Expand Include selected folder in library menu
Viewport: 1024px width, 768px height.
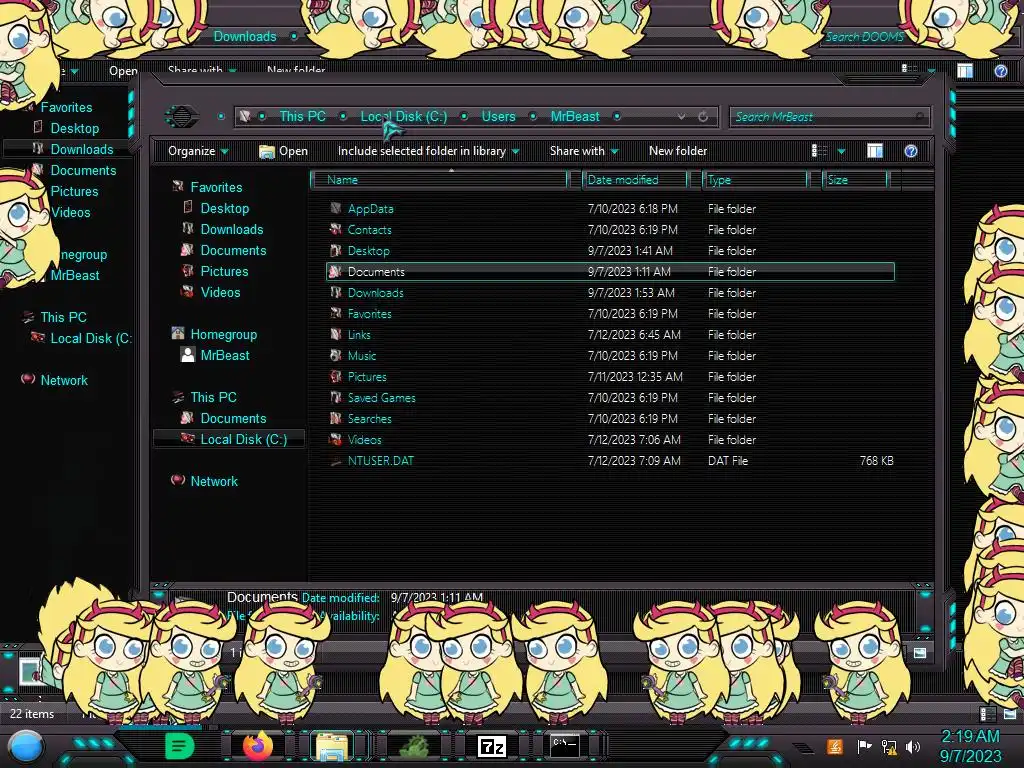click(x=428, y=151)
